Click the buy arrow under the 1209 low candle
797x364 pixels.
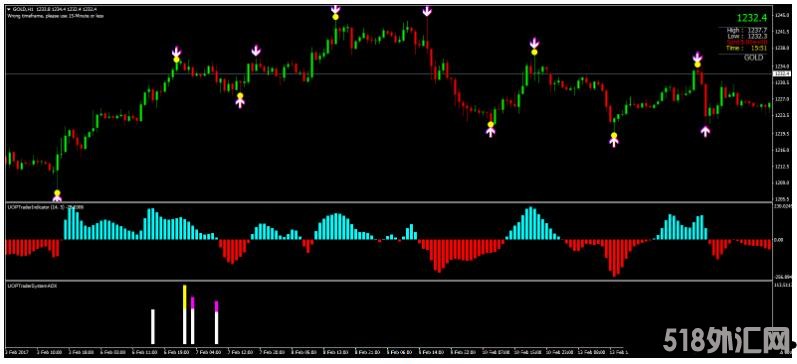point(57,198)
